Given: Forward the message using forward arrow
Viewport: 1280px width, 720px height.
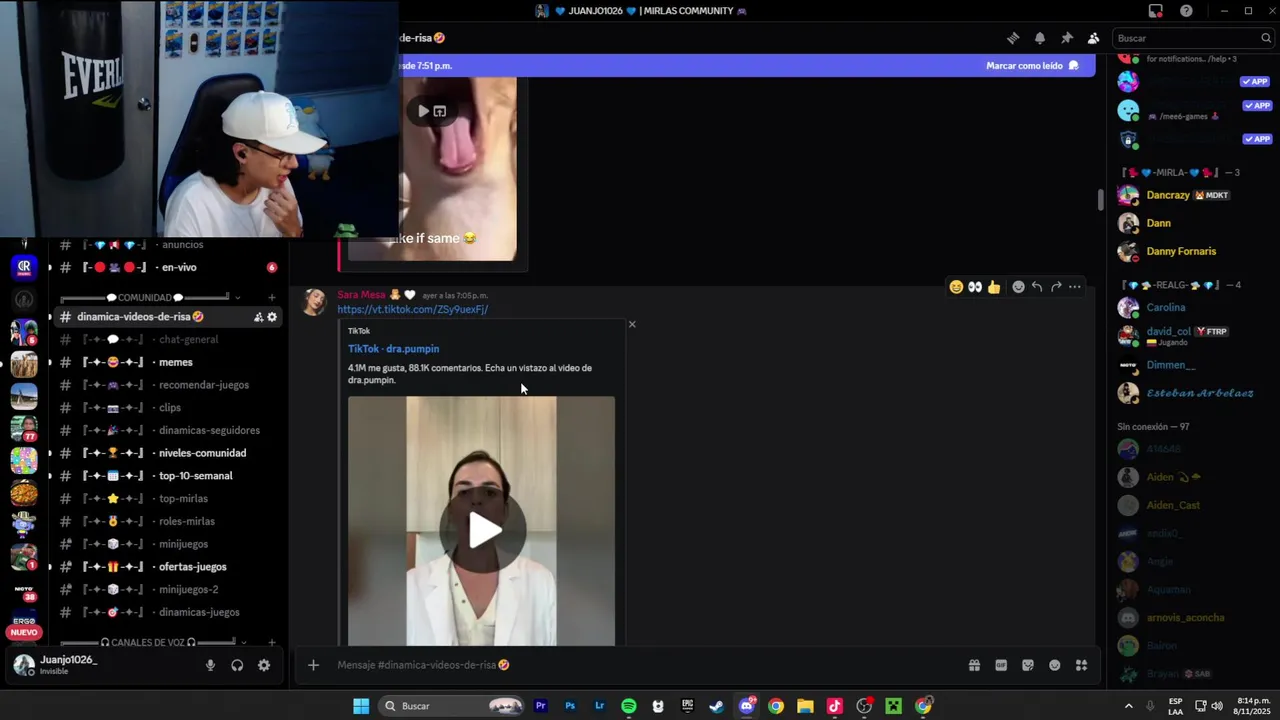Looking at the screenshot, I should 1056,287.
